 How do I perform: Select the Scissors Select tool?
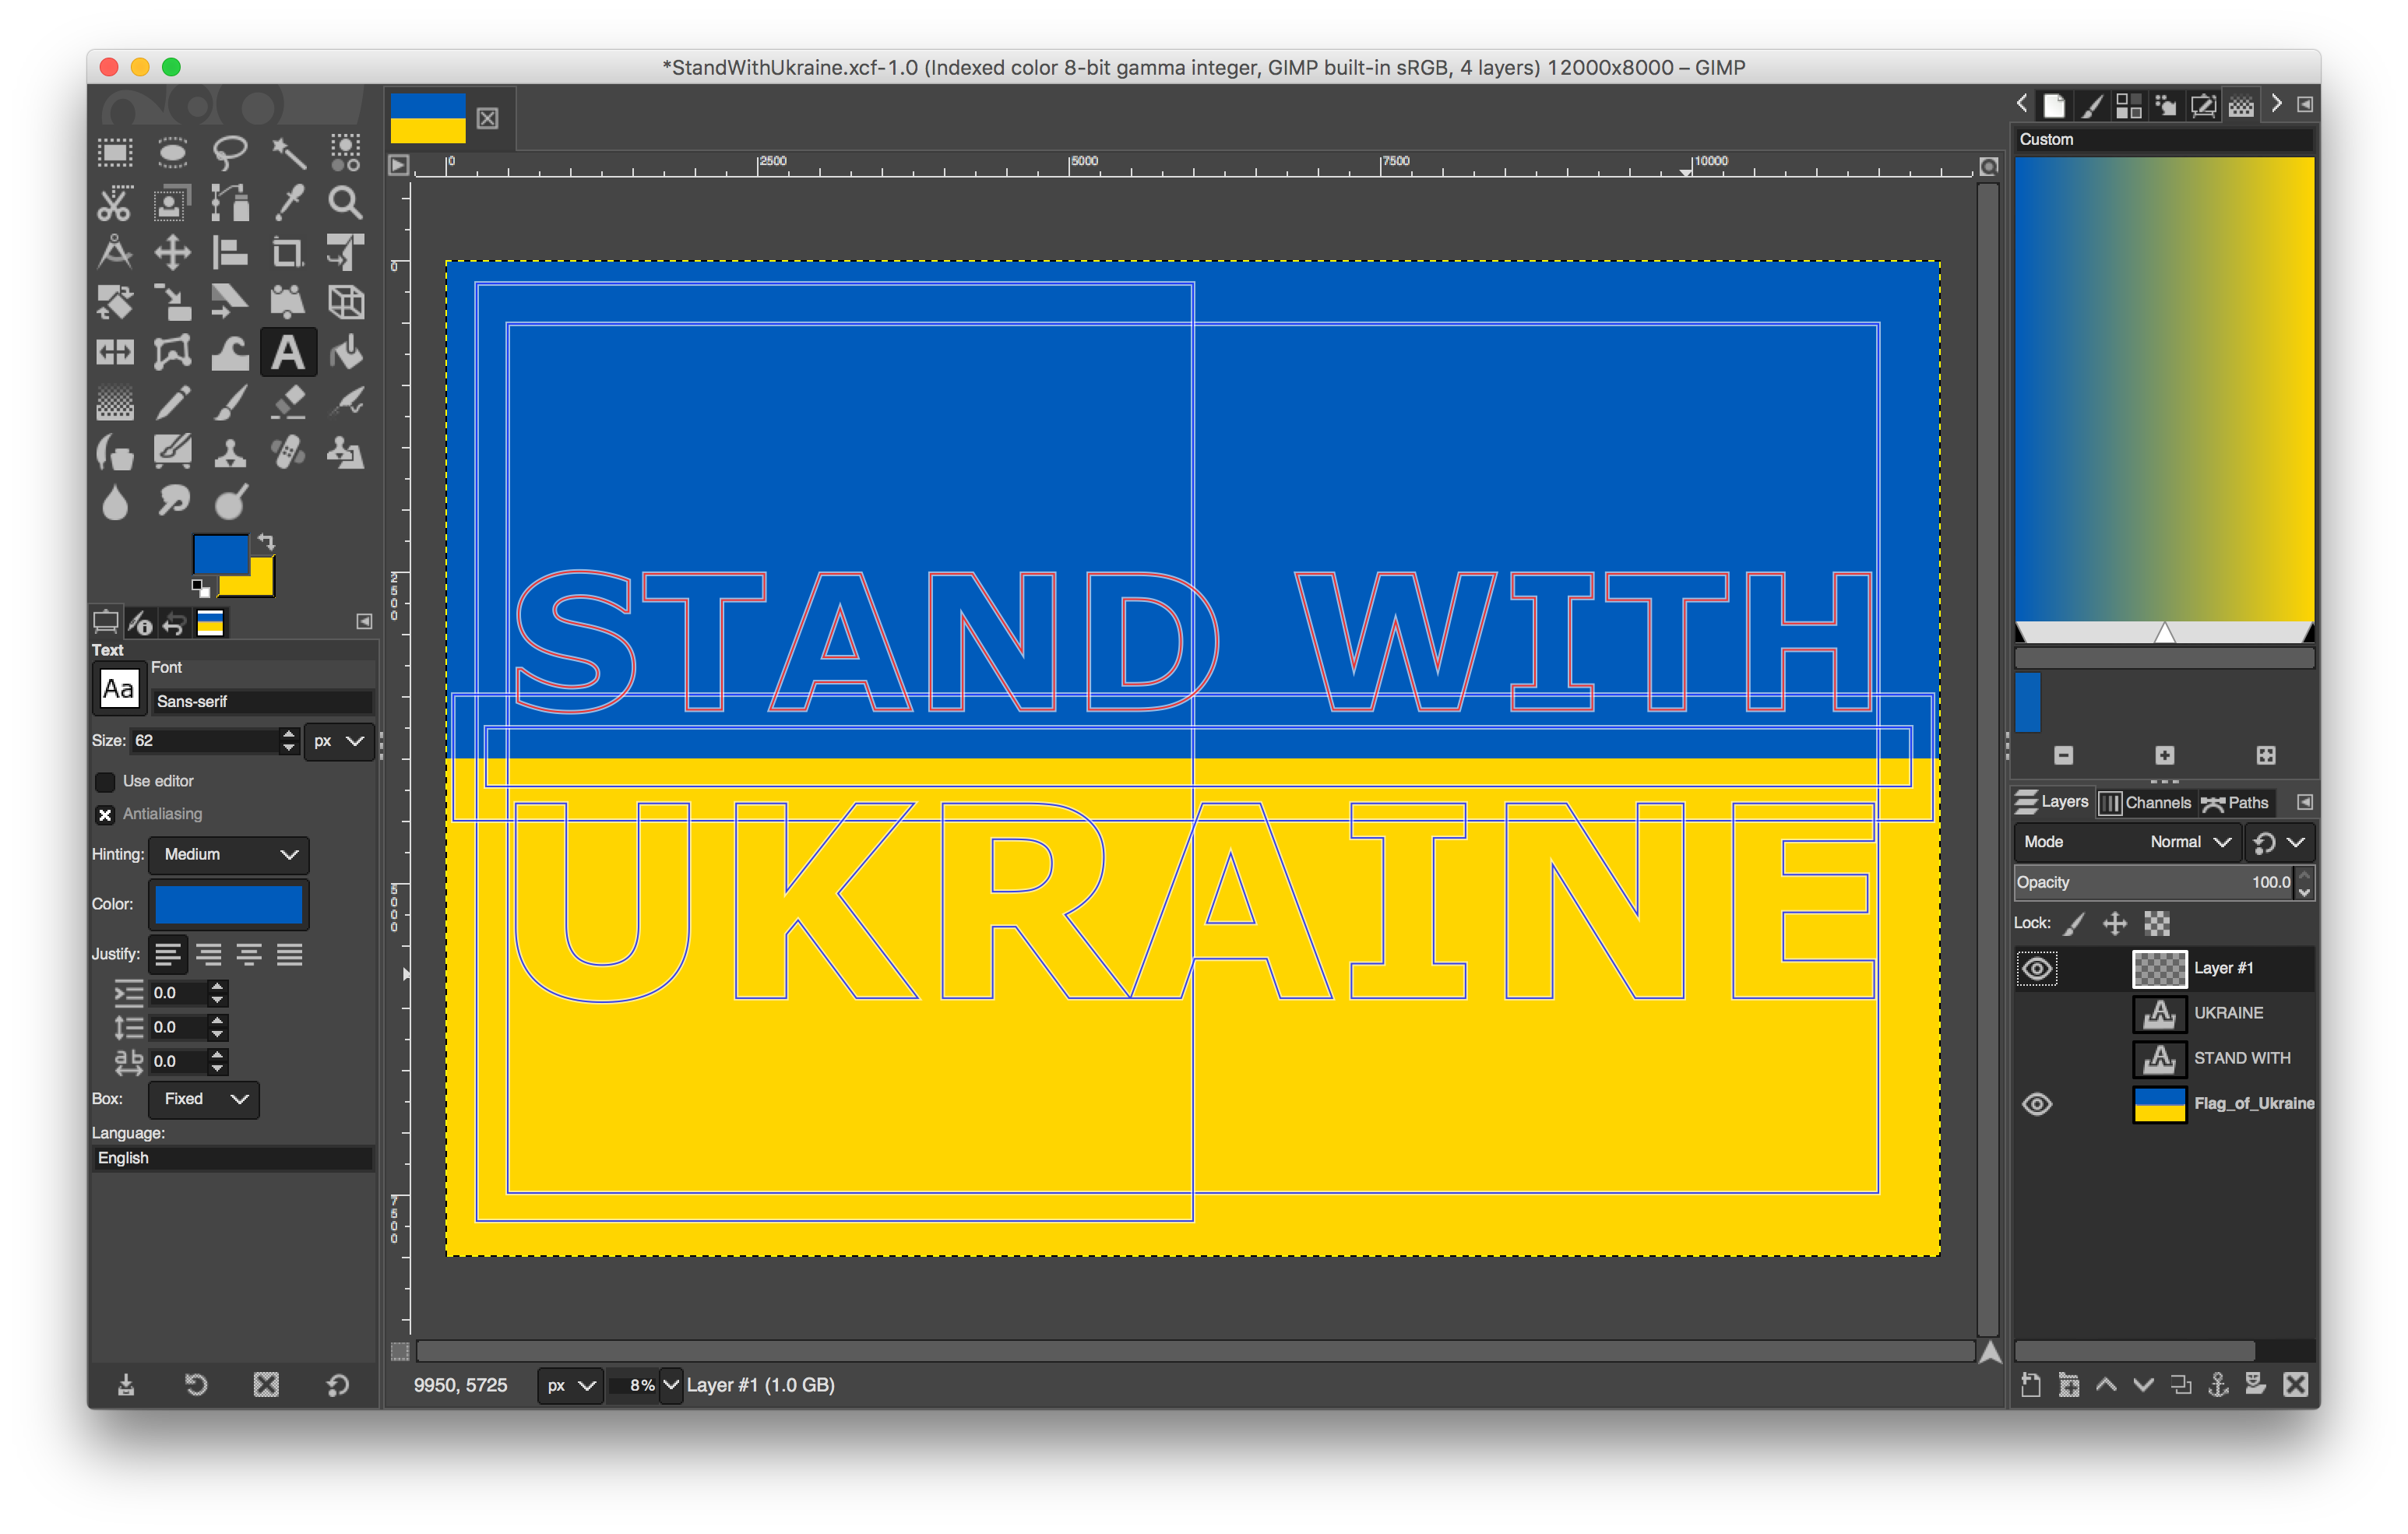tap(114, 203)
